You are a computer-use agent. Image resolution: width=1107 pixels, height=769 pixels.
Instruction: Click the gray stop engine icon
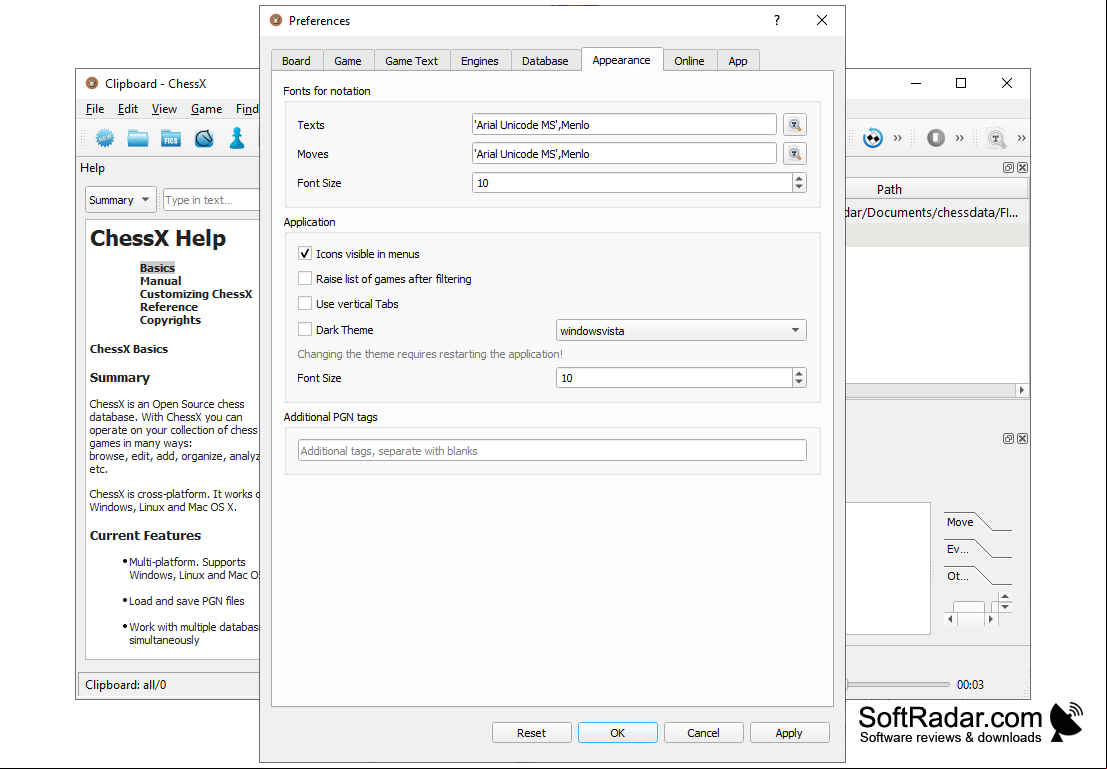tap(935, 138)
